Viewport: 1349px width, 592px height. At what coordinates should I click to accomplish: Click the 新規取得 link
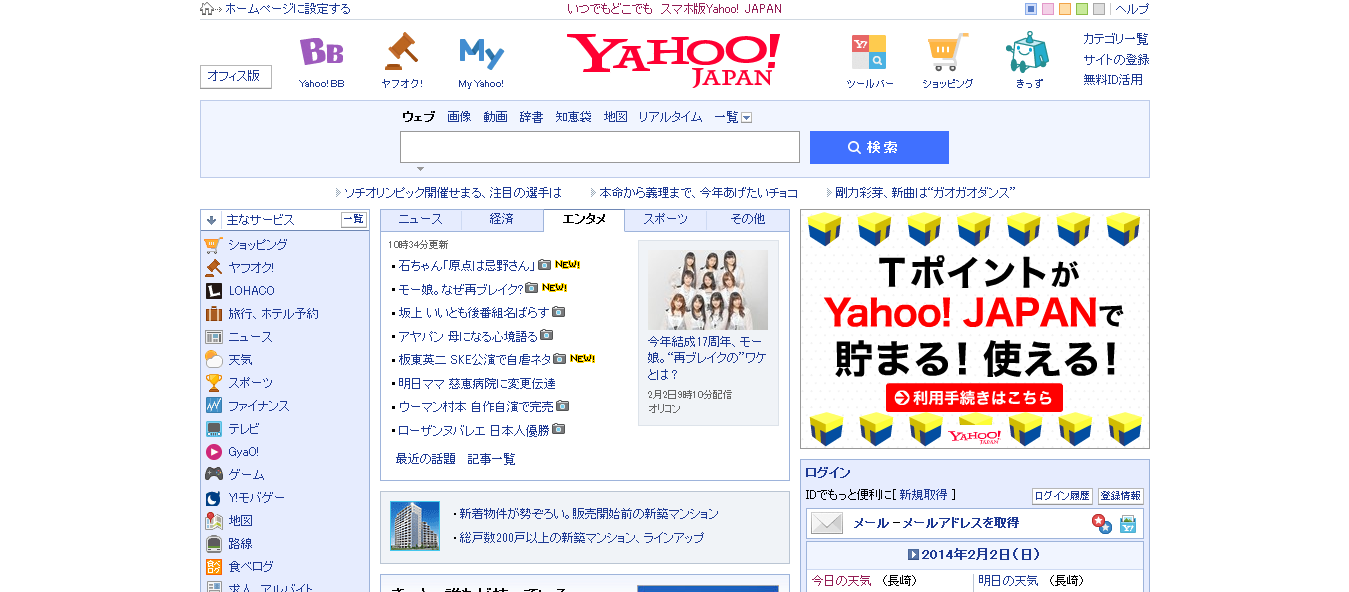(923, 495)
